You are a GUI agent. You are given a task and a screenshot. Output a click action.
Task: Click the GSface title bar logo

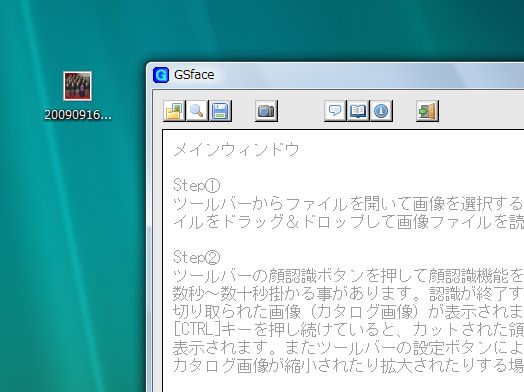pos(161,75)
